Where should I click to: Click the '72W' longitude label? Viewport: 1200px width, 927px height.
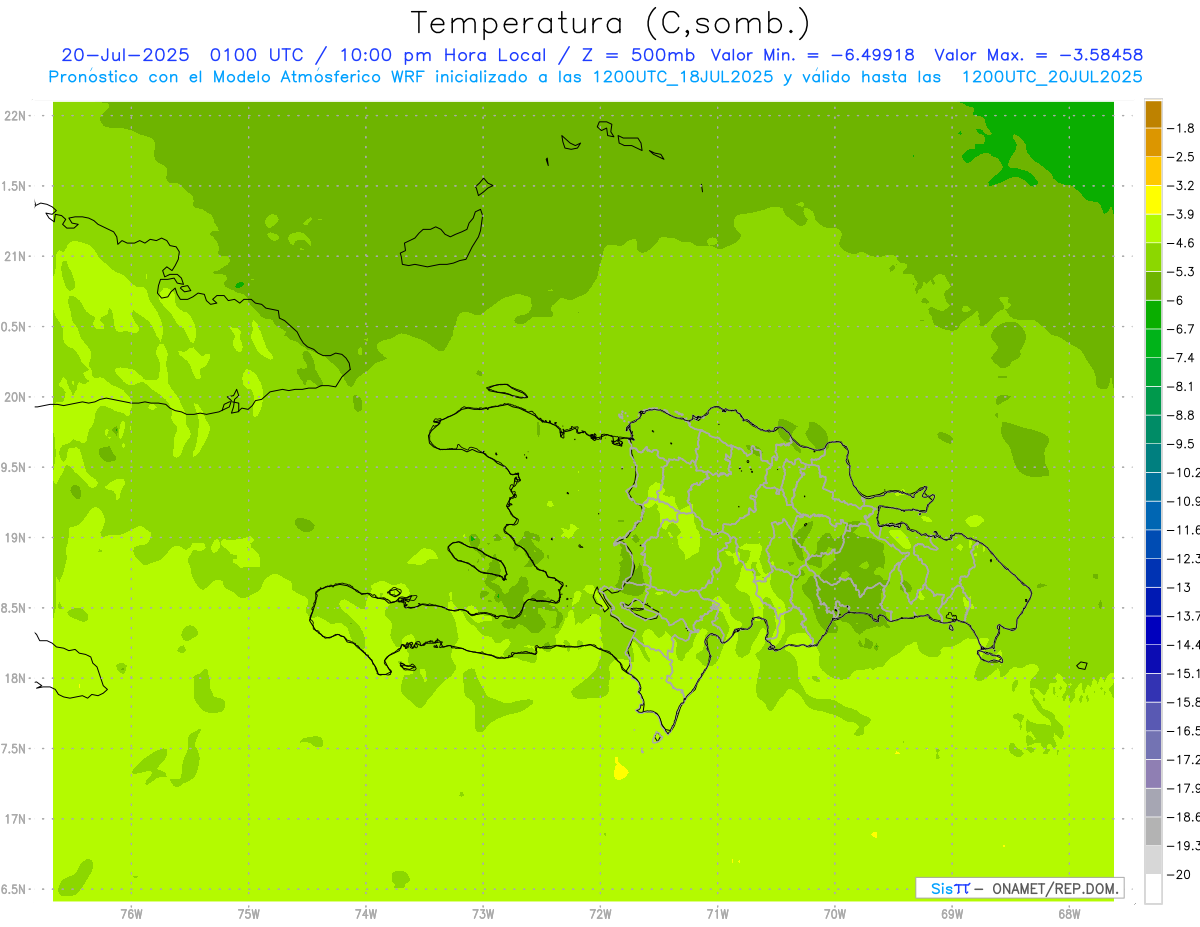pos(600,914)
